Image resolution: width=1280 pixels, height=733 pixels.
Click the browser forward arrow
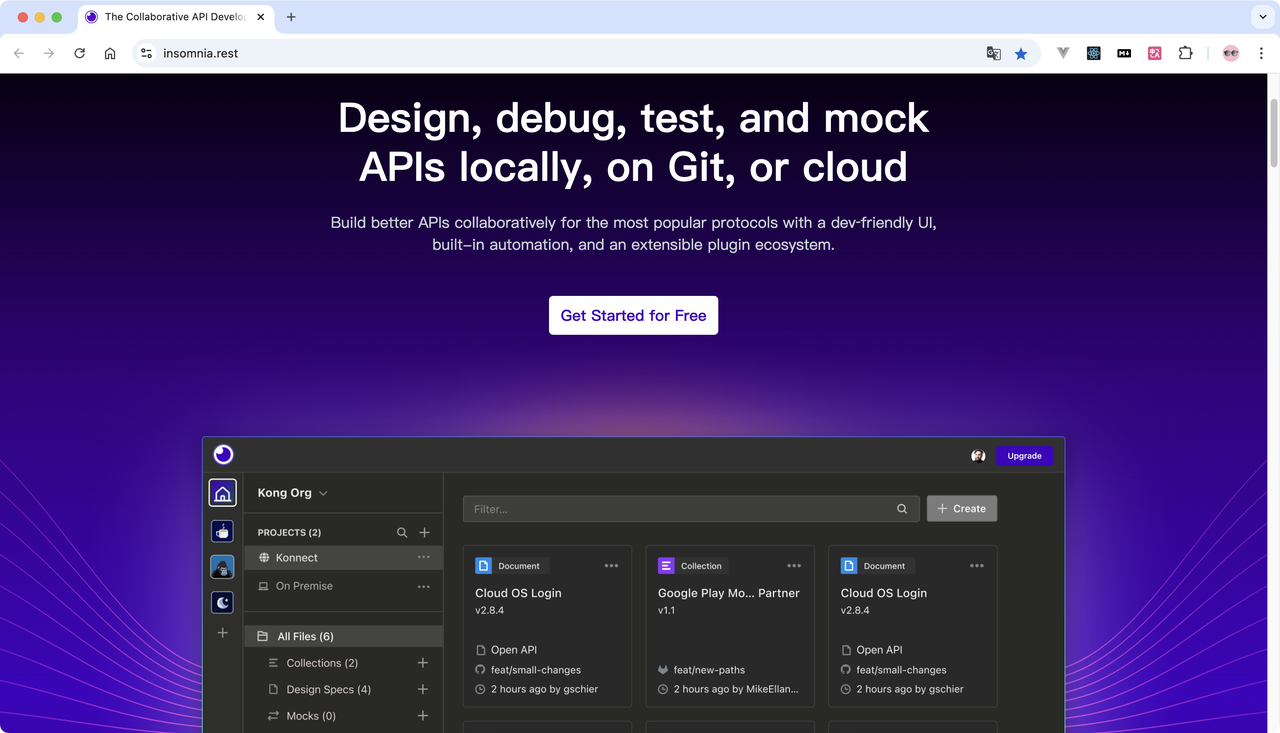49,53
